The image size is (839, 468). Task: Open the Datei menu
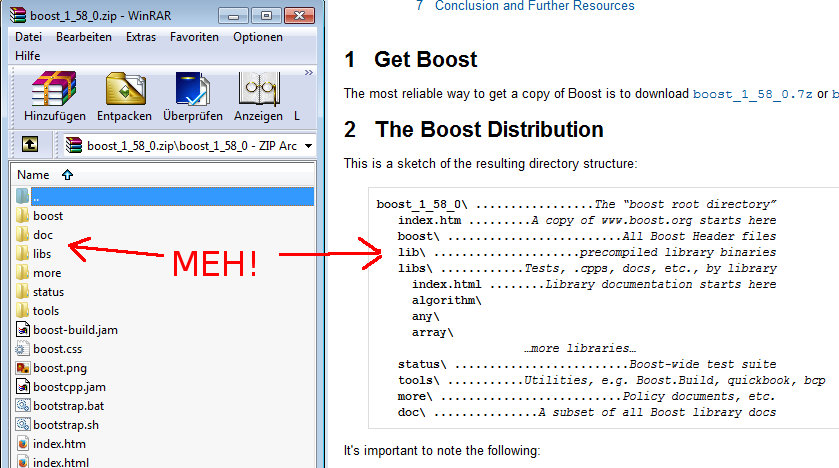coord(29,37)
